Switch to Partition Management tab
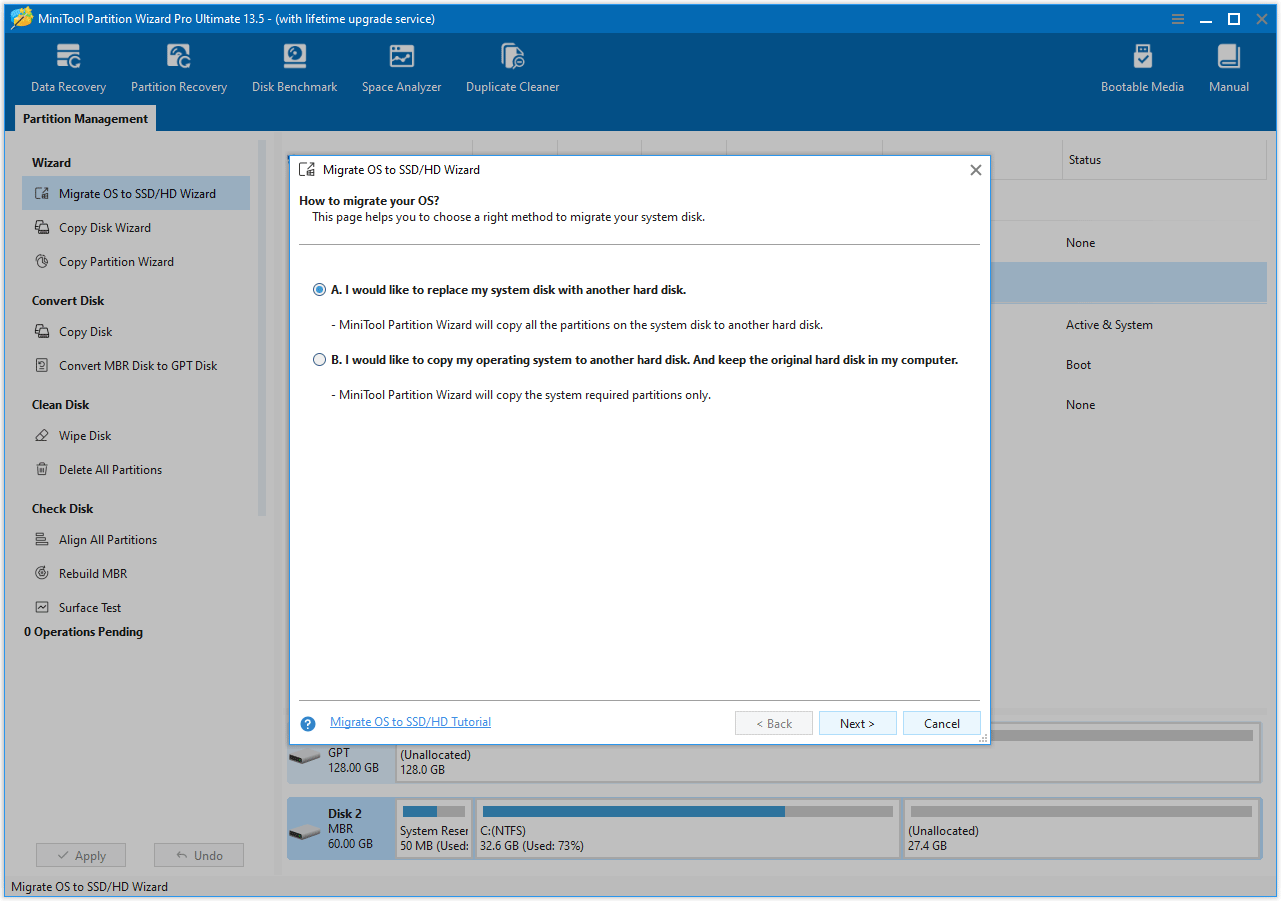The height and width of the screenshot is (902, 1281). [84, 118]
